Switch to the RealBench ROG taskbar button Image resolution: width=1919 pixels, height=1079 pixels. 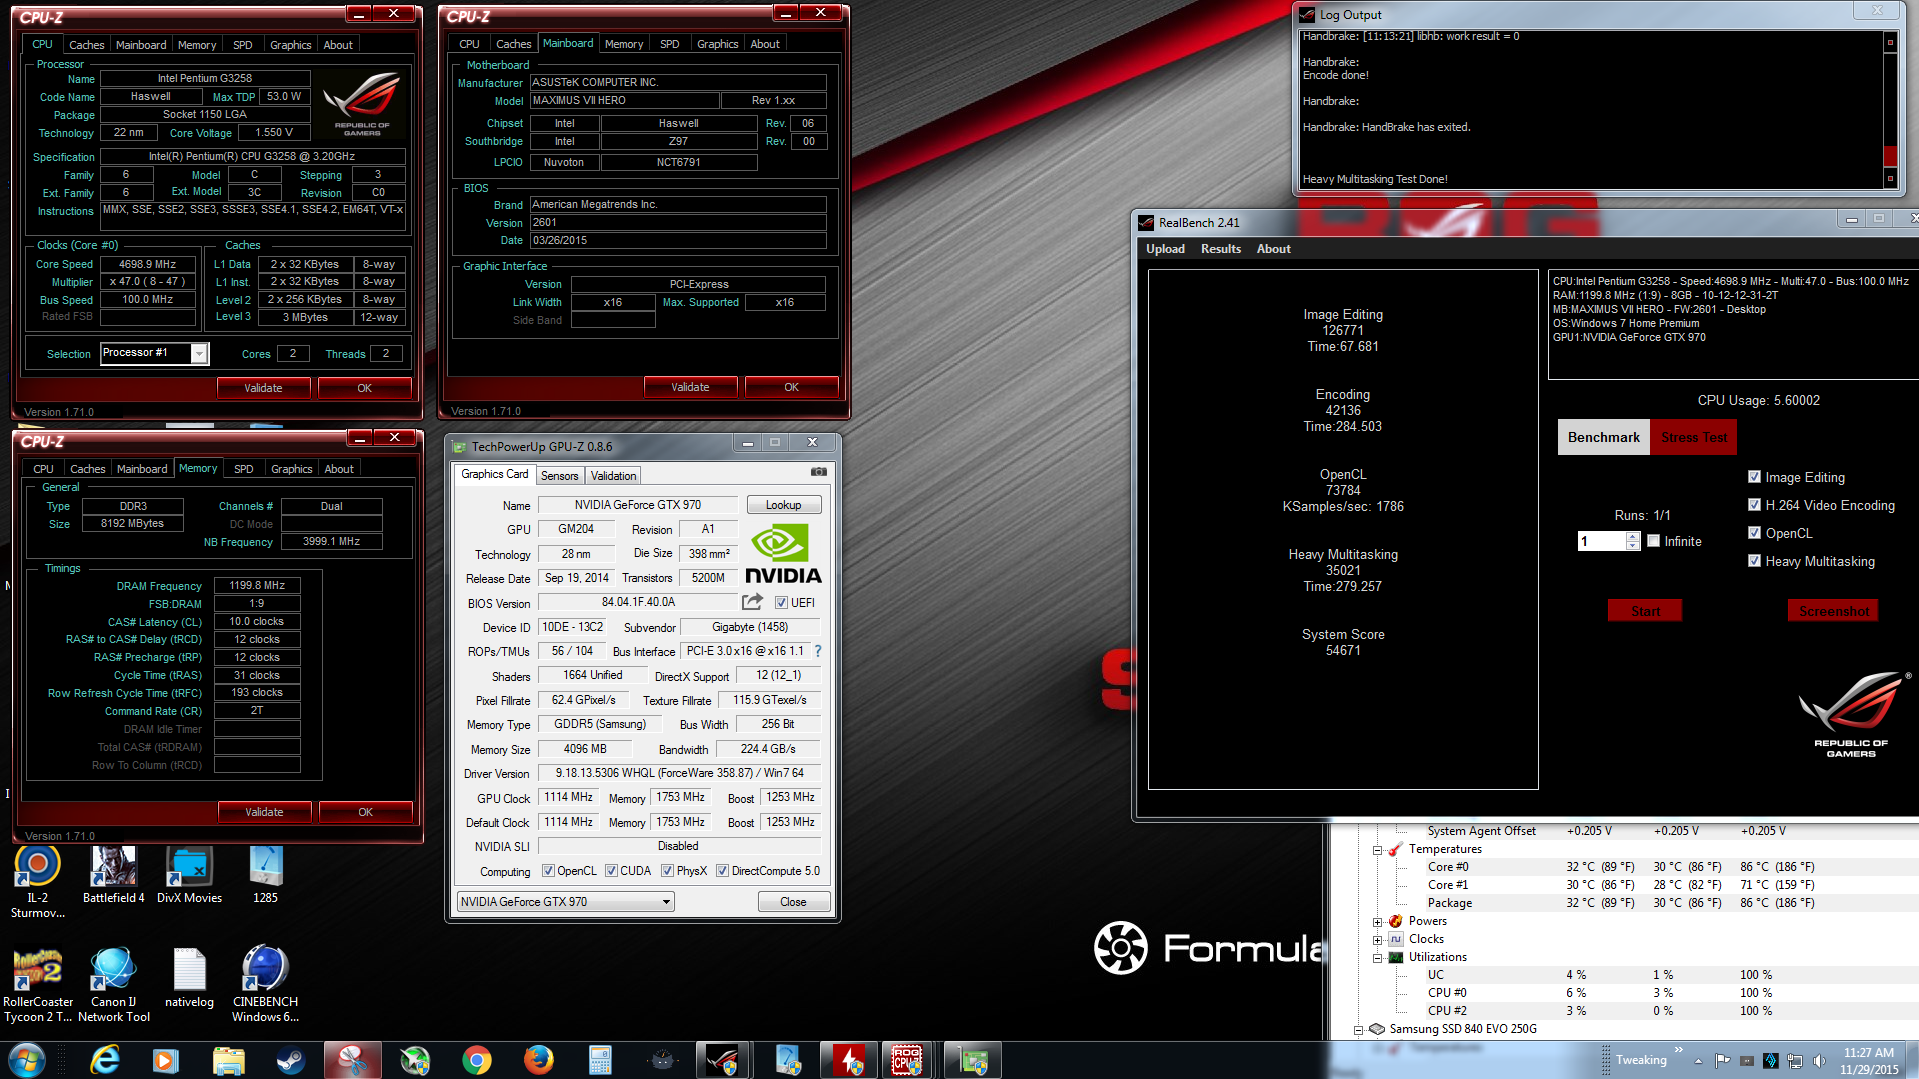[x=722, y=1060]
